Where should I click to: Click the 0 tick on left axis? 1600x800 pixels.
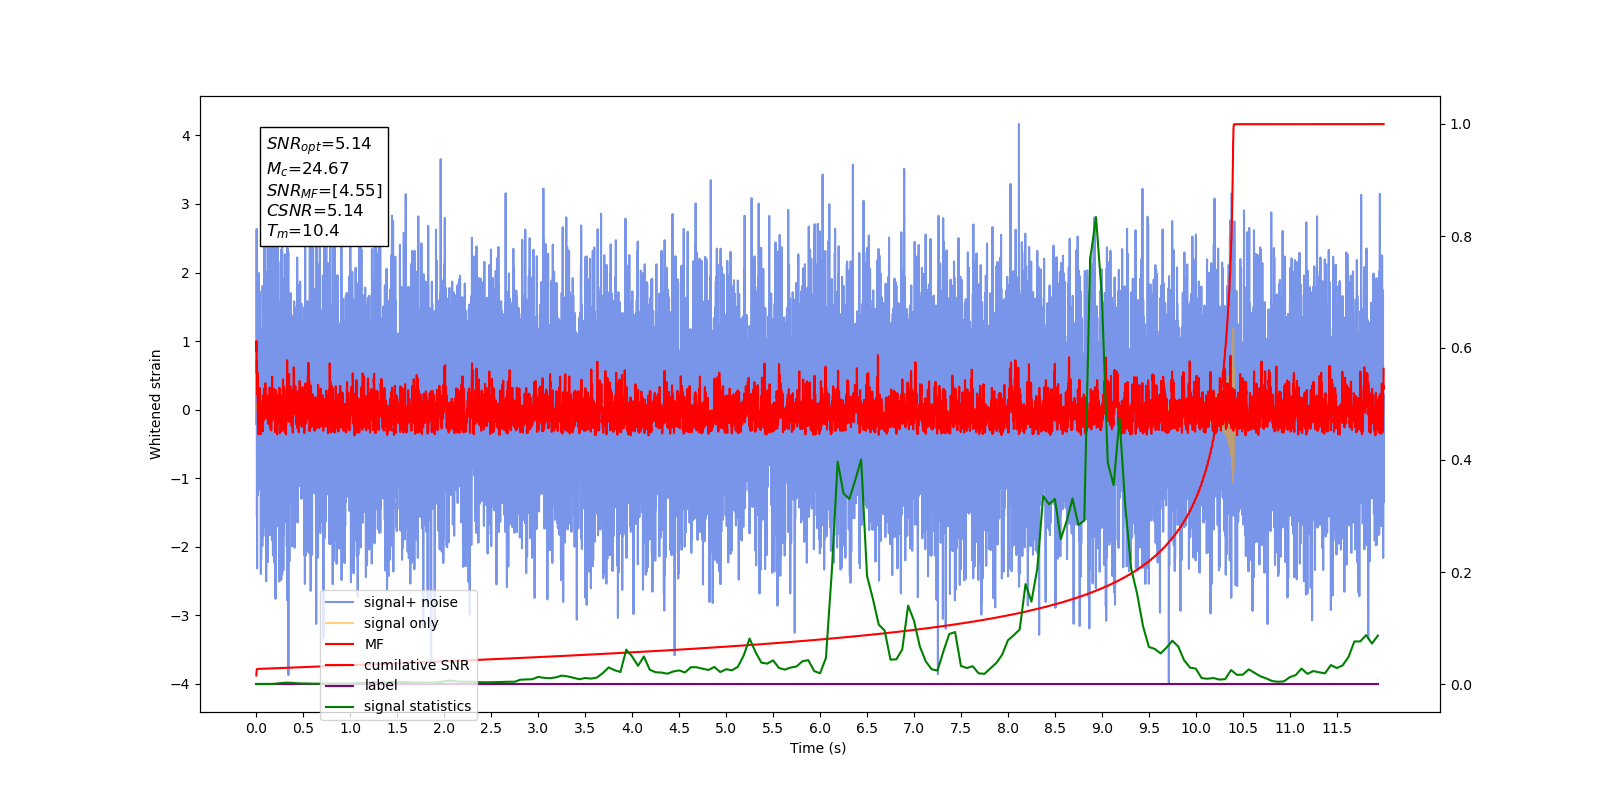tap(186, 410)
